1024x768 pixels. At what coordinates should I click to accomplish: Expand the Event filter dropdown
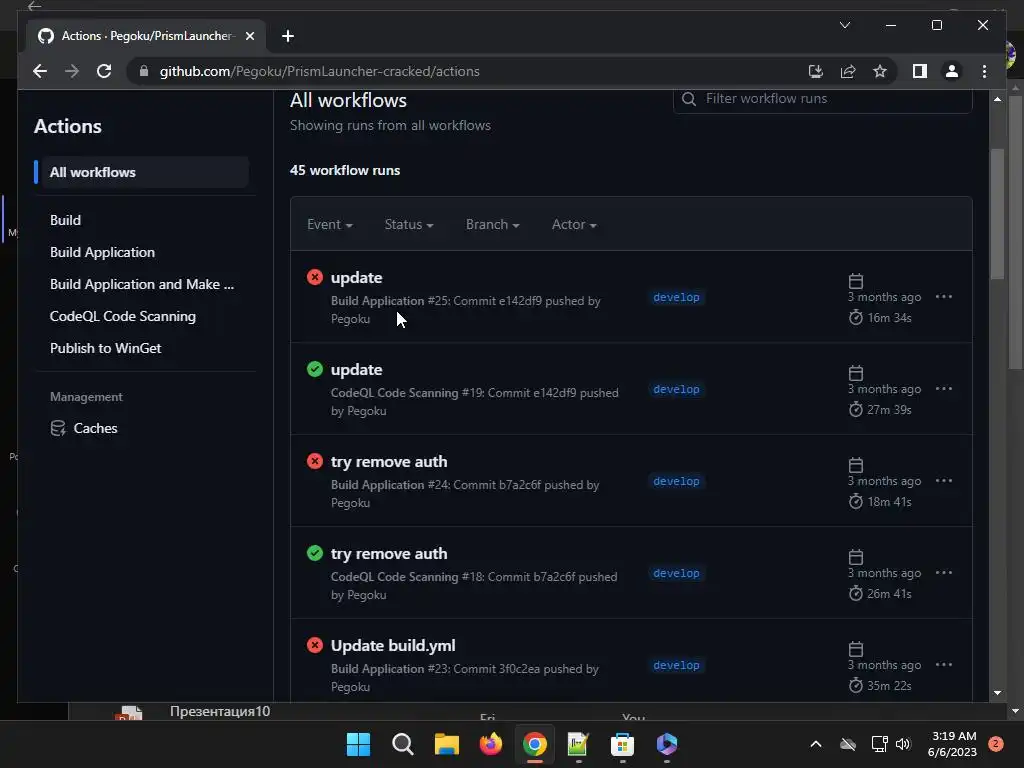pos(330,224)
